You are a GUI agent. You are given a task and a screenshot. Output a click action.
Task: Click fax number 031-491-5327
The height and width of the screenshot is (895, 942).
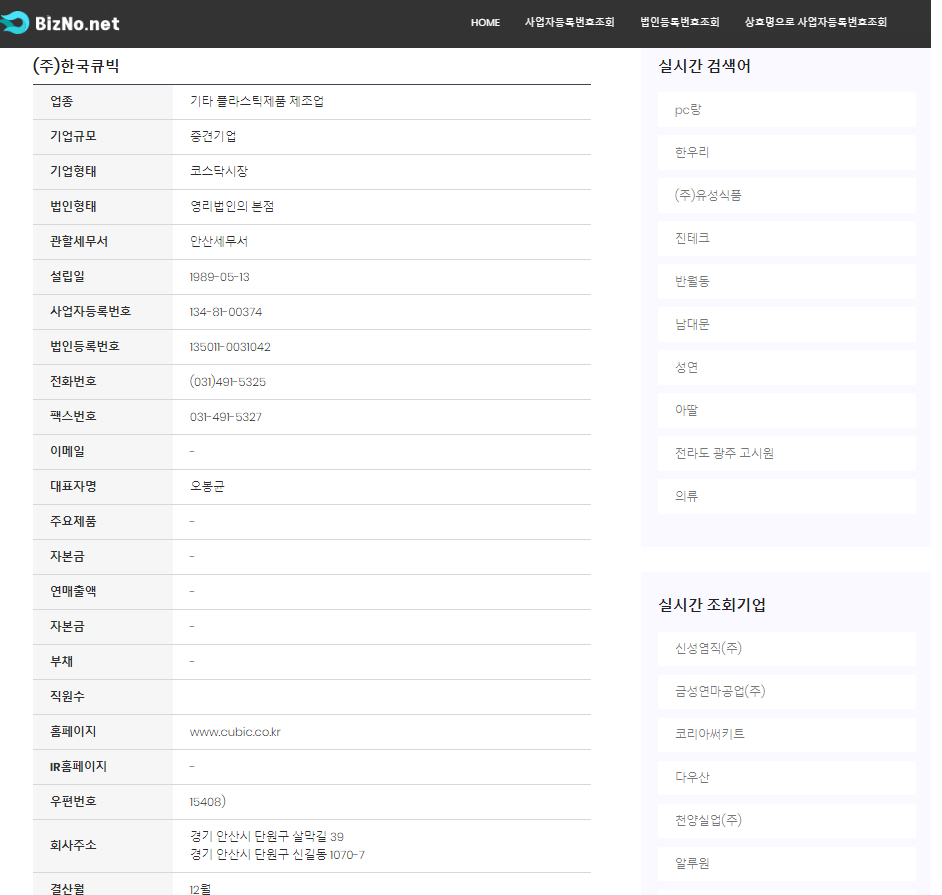point(226,417)
